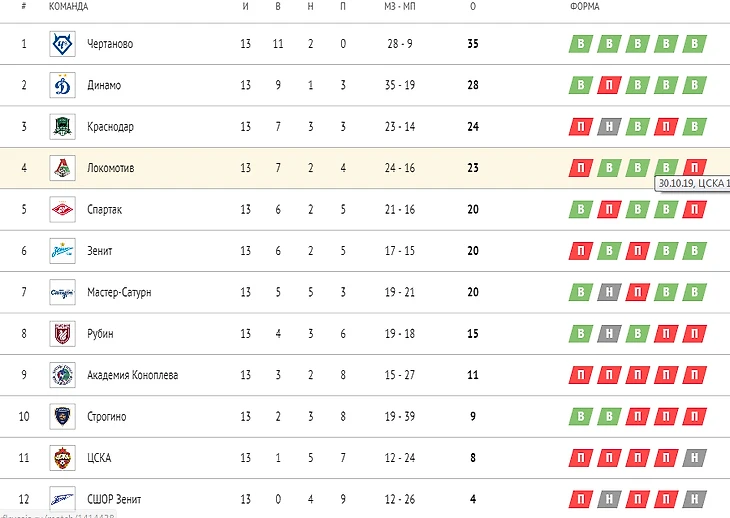Click the Мастер-Сатурн team logo
Screen dimensions: 730x518
coord(62,292)
